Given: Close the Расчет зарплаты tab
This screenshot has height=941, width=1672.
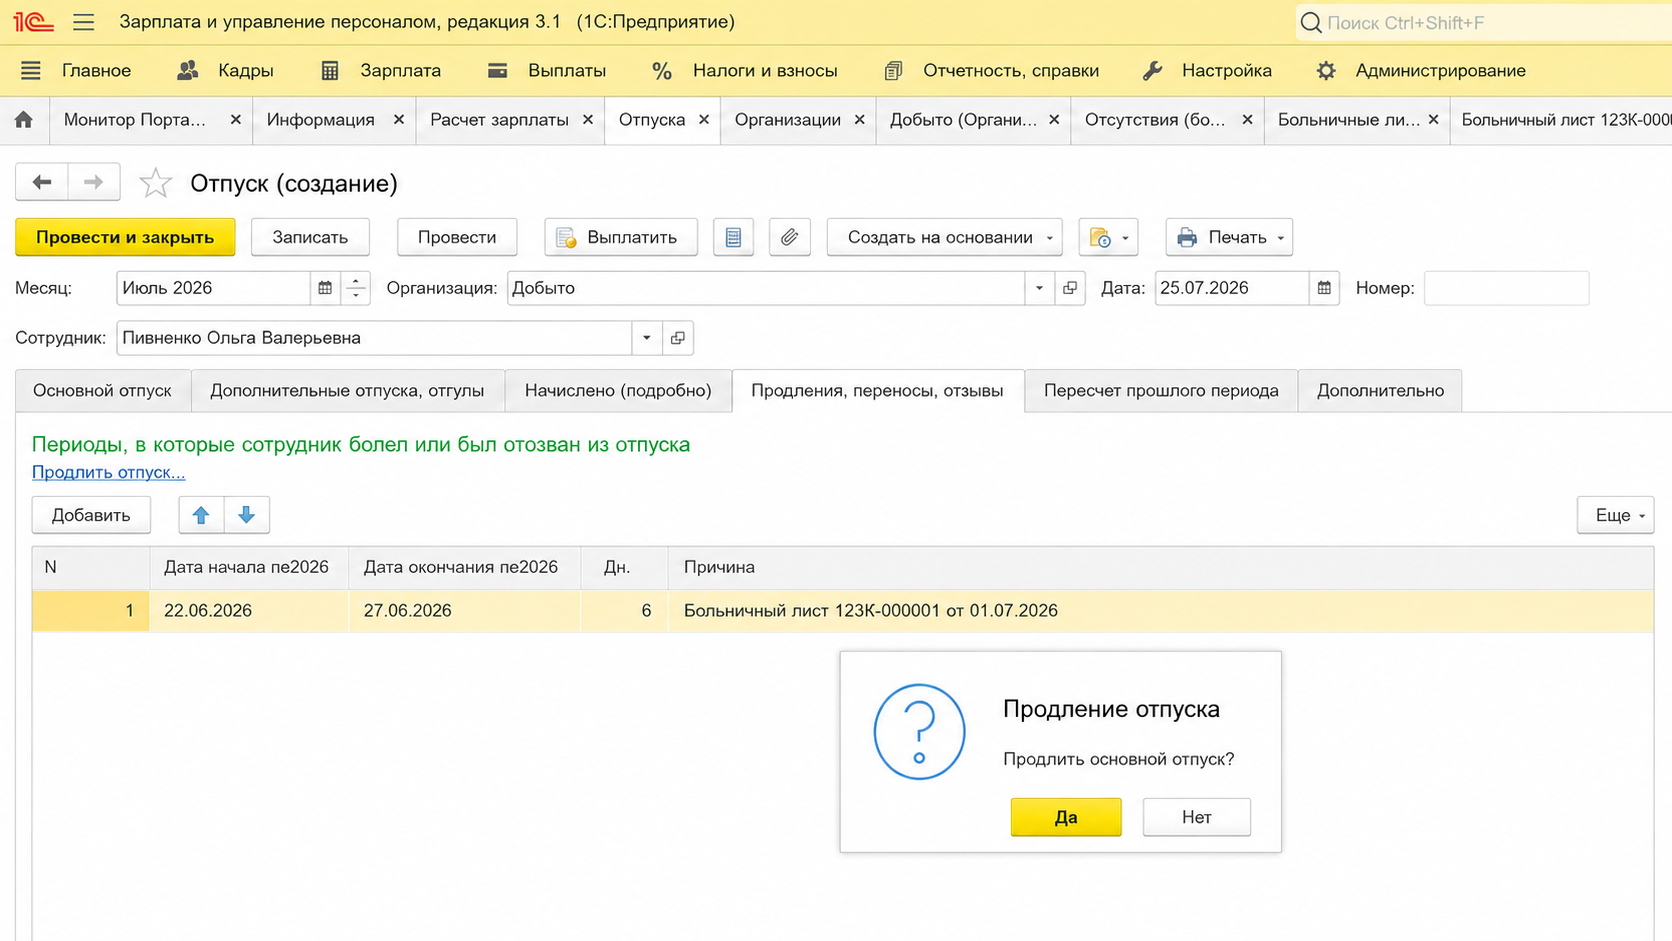Looking at the screenshot, I should tap(588, 120).
